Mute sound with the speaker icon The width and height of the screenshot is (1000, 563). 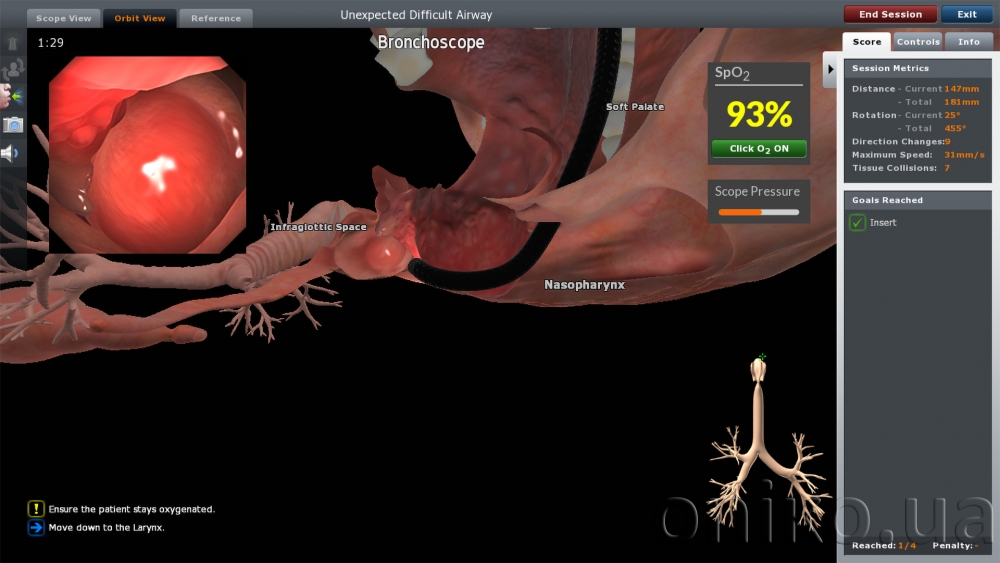[13, 153]
